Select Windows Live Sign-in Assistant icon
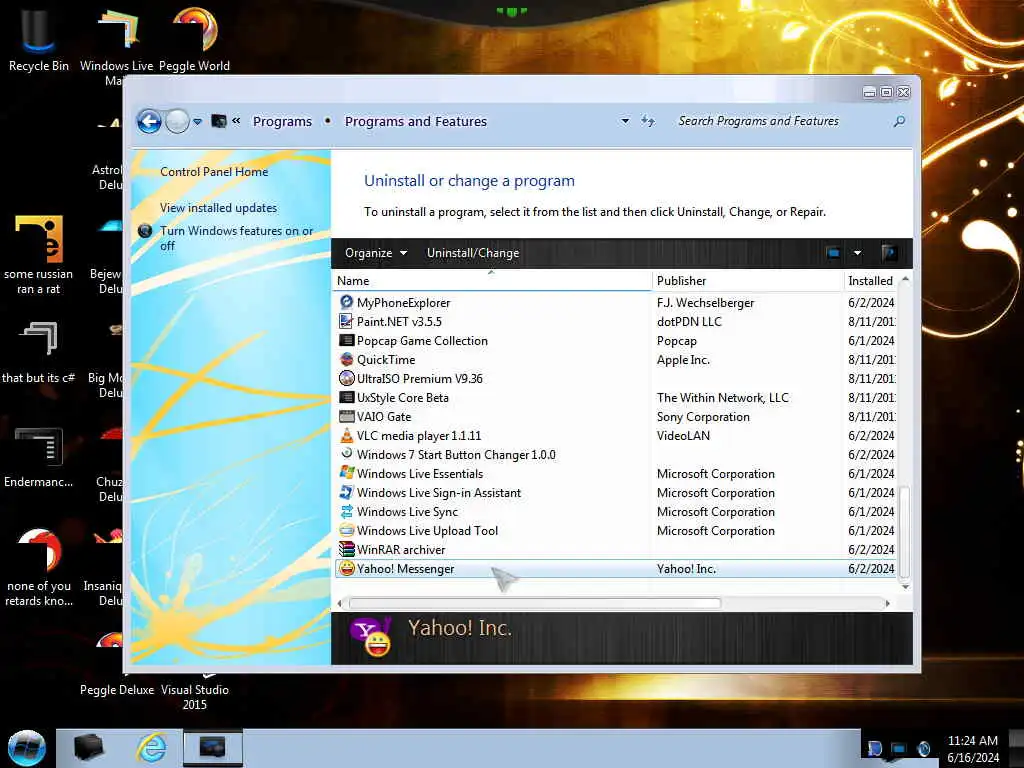Viewport: 1024px width, 768px height. (347, 492)
